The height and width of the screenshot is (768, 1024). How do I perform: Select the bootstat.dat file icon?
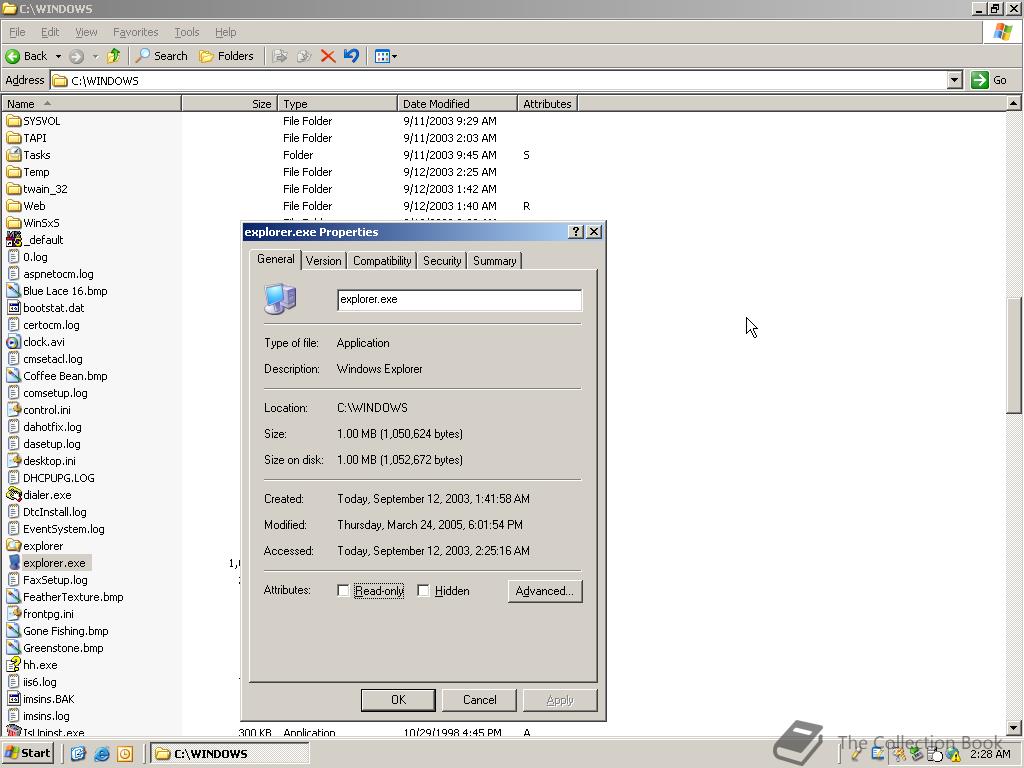pyautogui.click(x=14, y=308)
